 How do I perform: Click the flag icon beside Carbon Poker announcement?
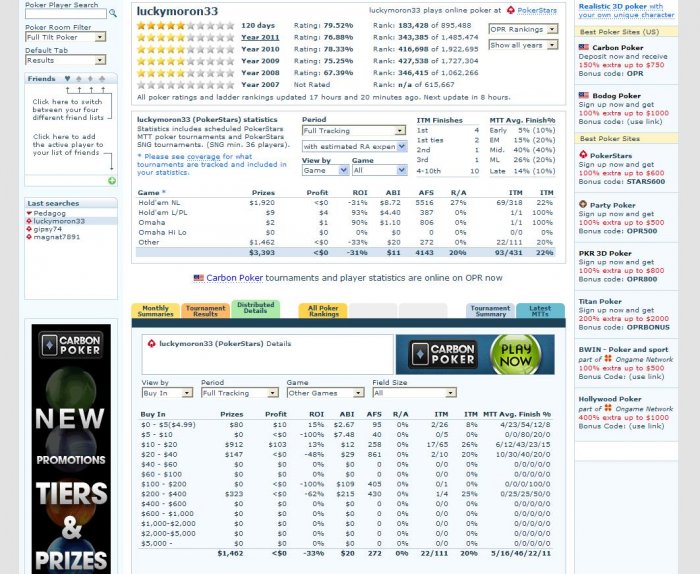point(198,278)
